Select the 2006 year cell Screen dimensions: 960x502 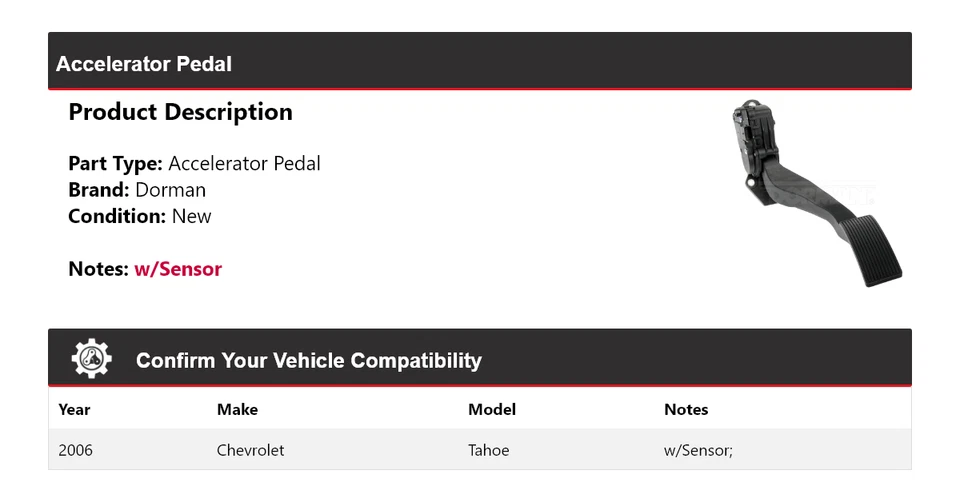tap(76, 450)
